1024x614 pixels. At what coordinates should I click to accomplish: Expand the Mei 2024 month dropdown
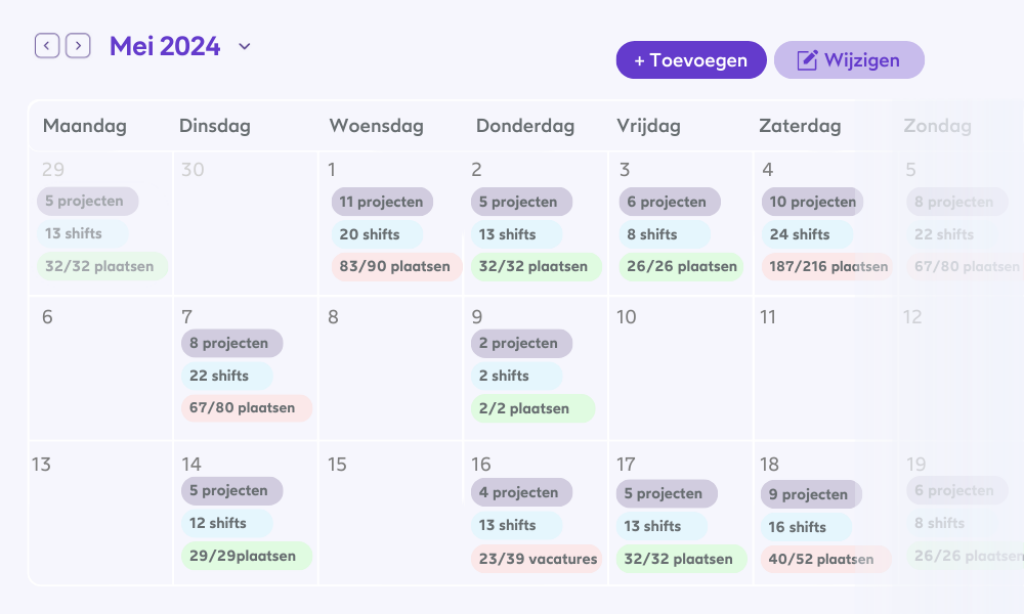coord(245,46)
